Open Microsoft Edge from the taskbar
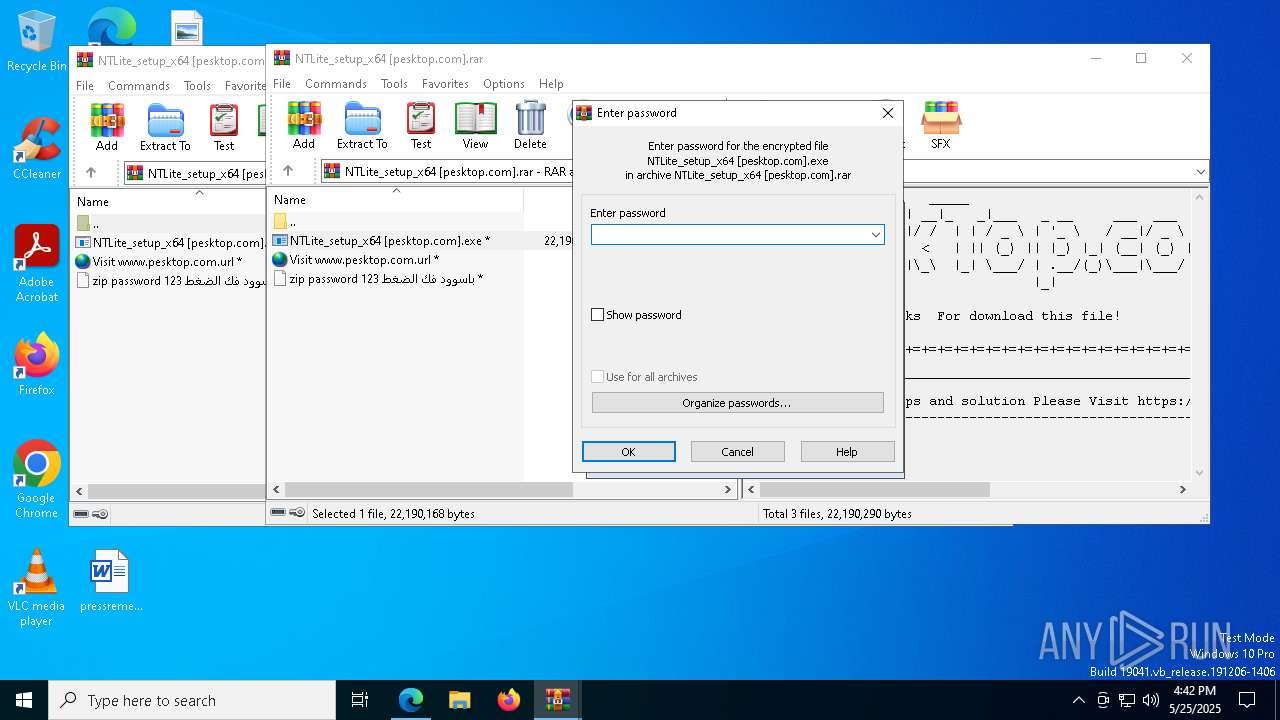The width and height of the screenshot is (1280, 720). (411, 700)
